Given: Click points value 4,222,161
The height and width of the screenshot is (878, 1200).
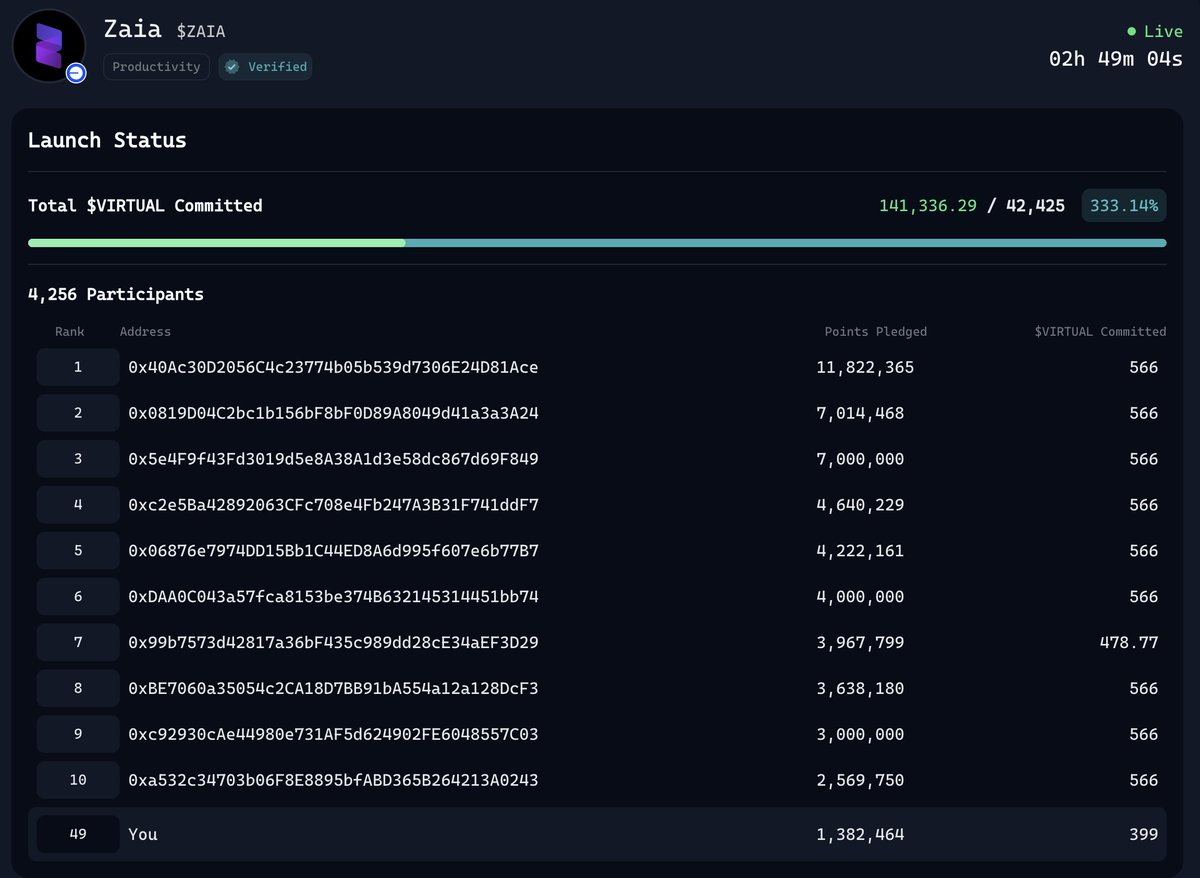Looking at the screenshot, I should [x=860, y=551].
